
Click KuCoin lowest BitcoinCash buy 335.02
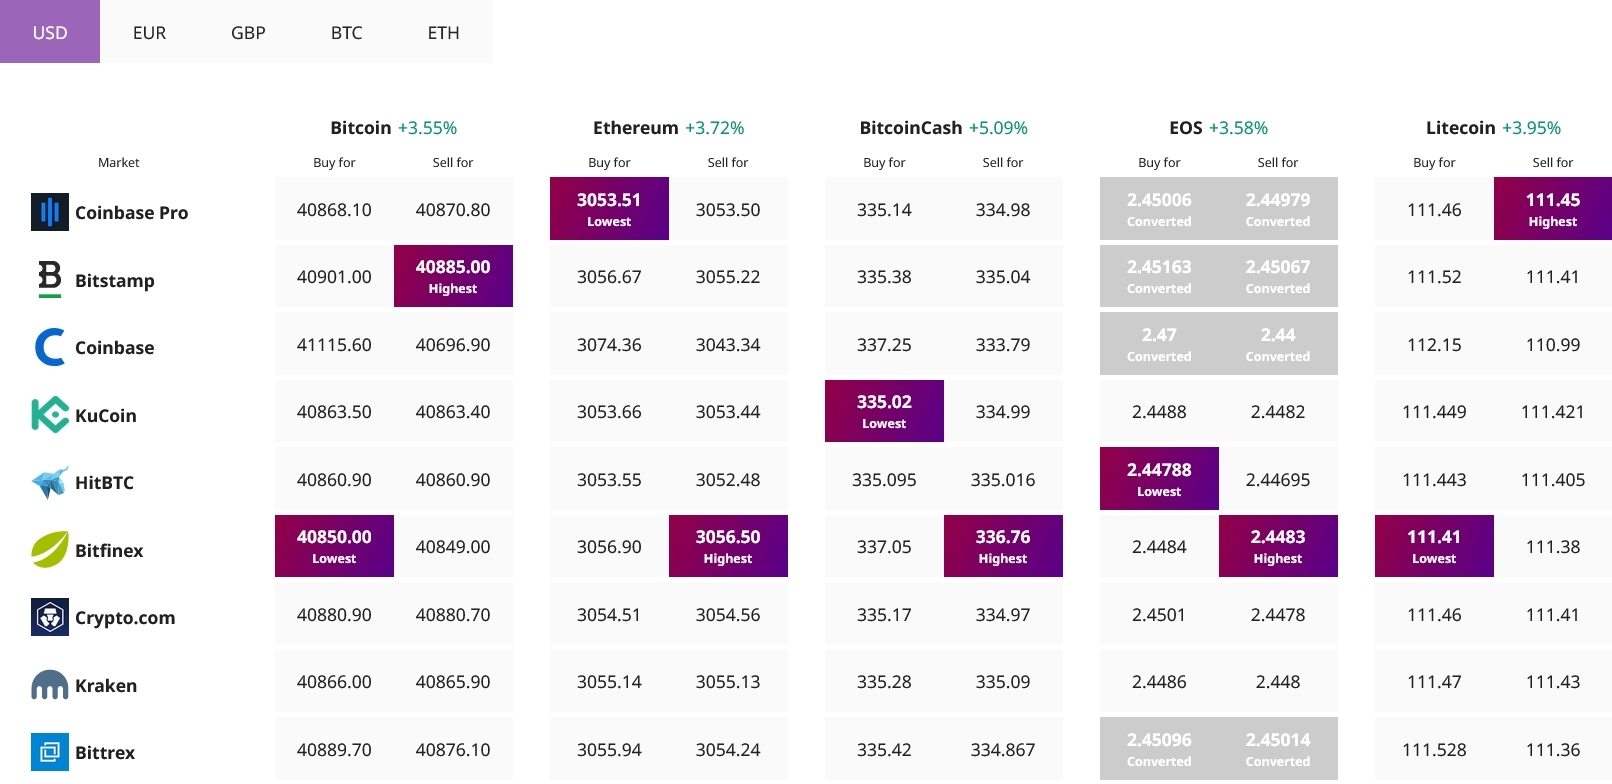coord(884,411)
